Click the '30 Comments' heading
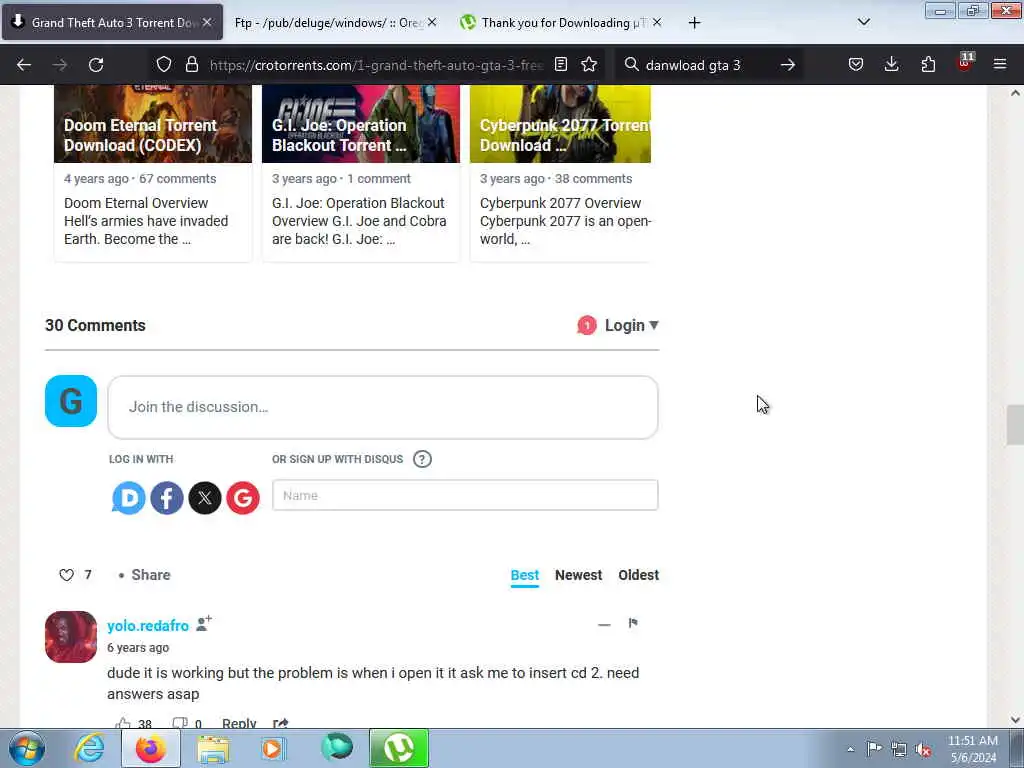1024x768 pixels. click(95, 325)
